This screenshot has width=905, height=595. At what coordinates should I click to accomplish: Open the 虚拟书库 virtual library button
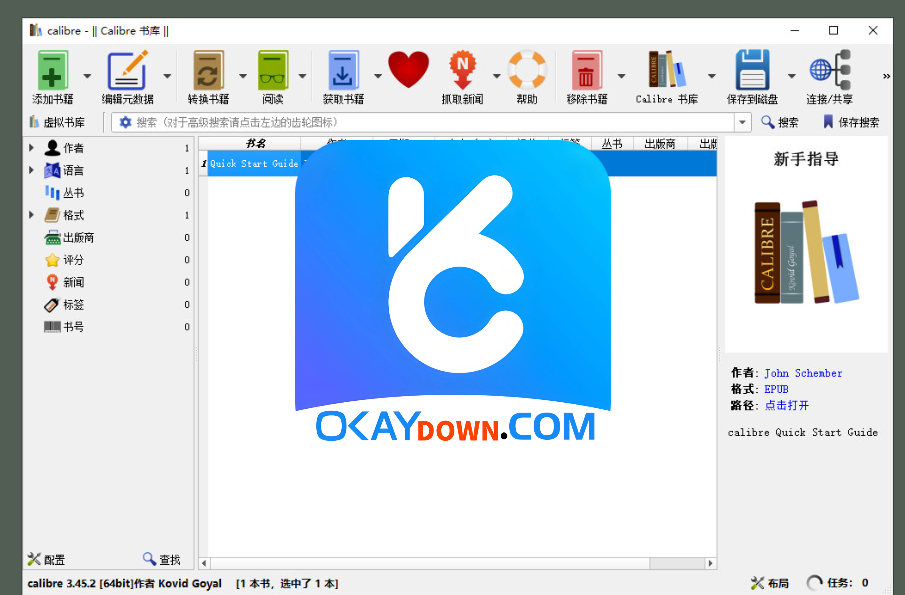57,122
